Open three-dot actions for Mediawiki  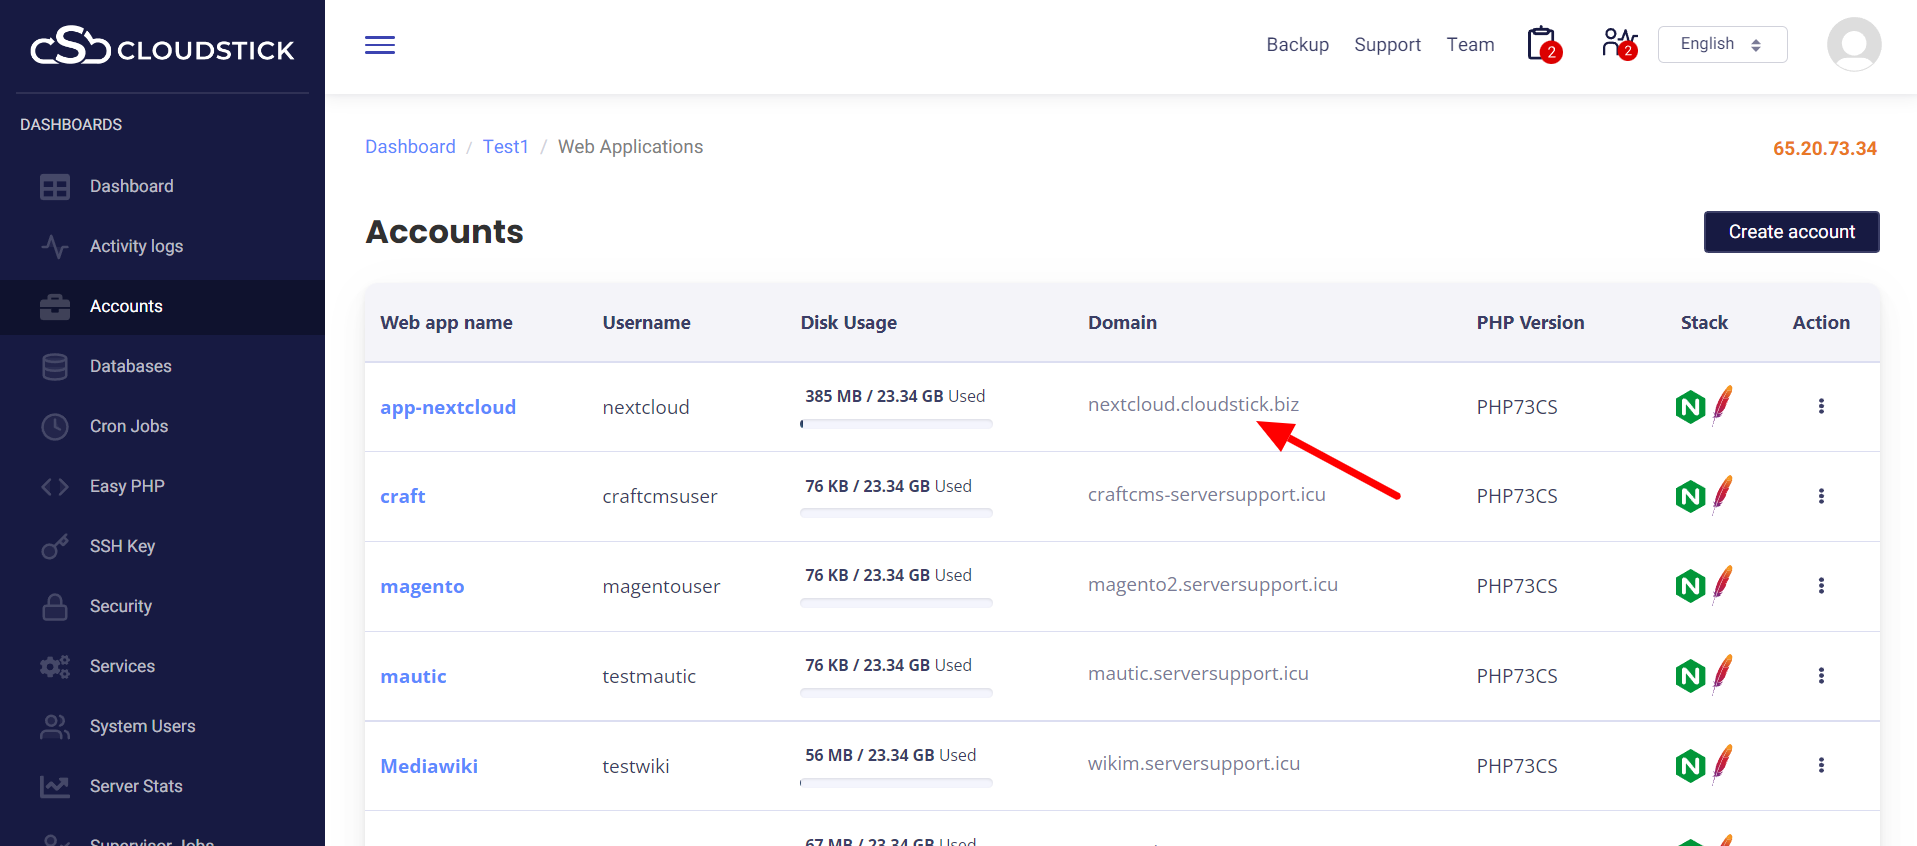1821,766
